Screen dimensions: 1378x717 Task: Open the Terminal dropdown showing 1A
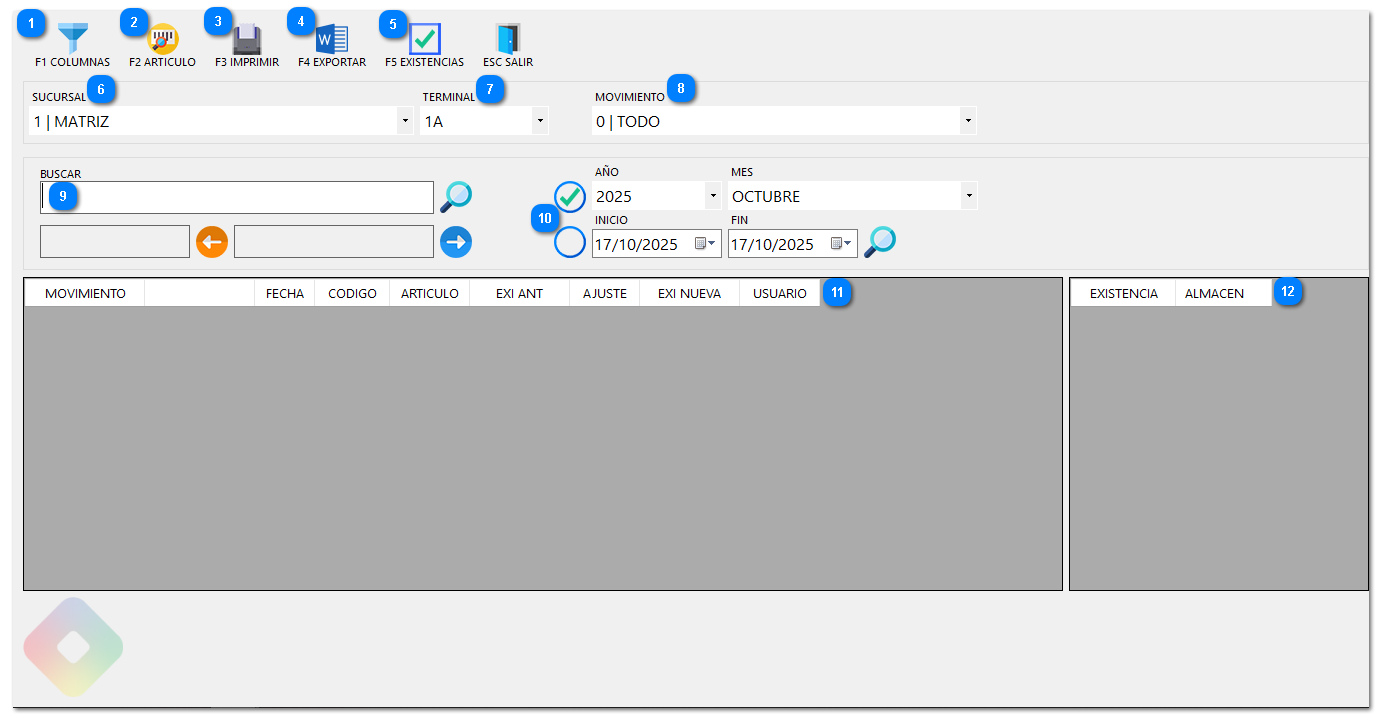click(539, 121)
